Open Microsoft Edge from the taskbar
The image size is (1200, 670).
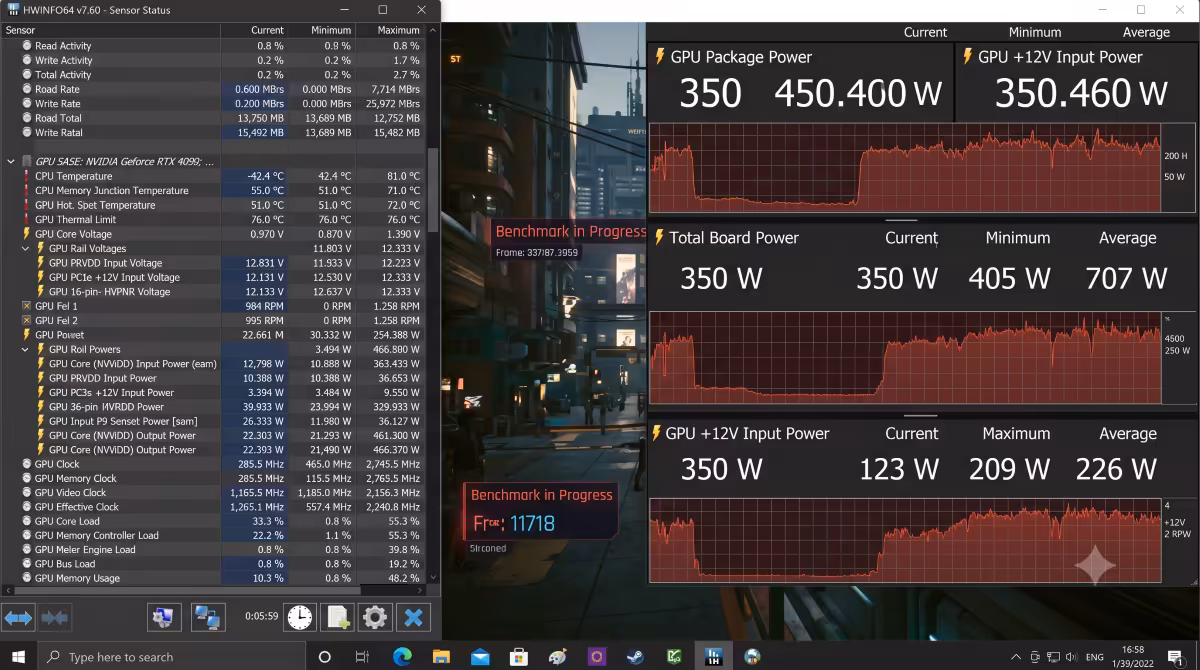coord(402,657)
